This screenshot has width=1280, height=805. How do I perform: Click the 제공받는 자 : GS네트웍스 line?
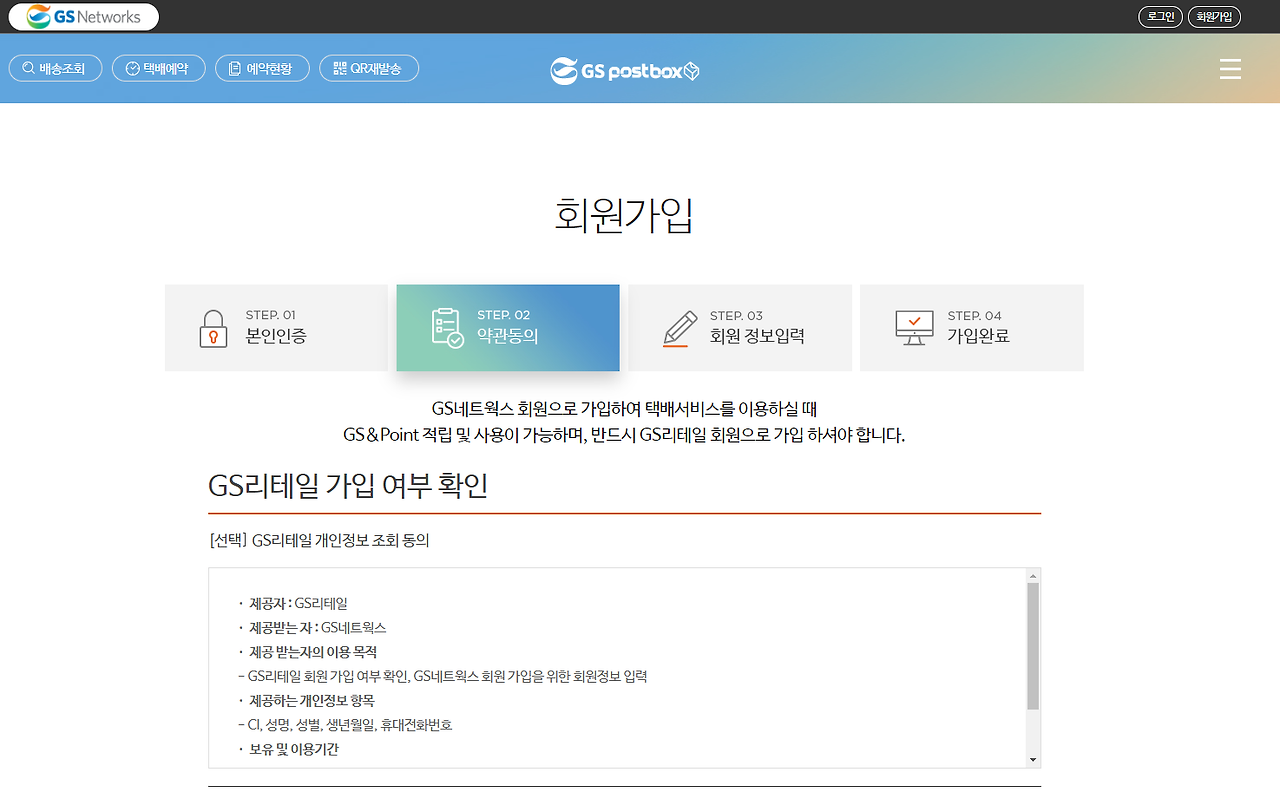[312, 628]
